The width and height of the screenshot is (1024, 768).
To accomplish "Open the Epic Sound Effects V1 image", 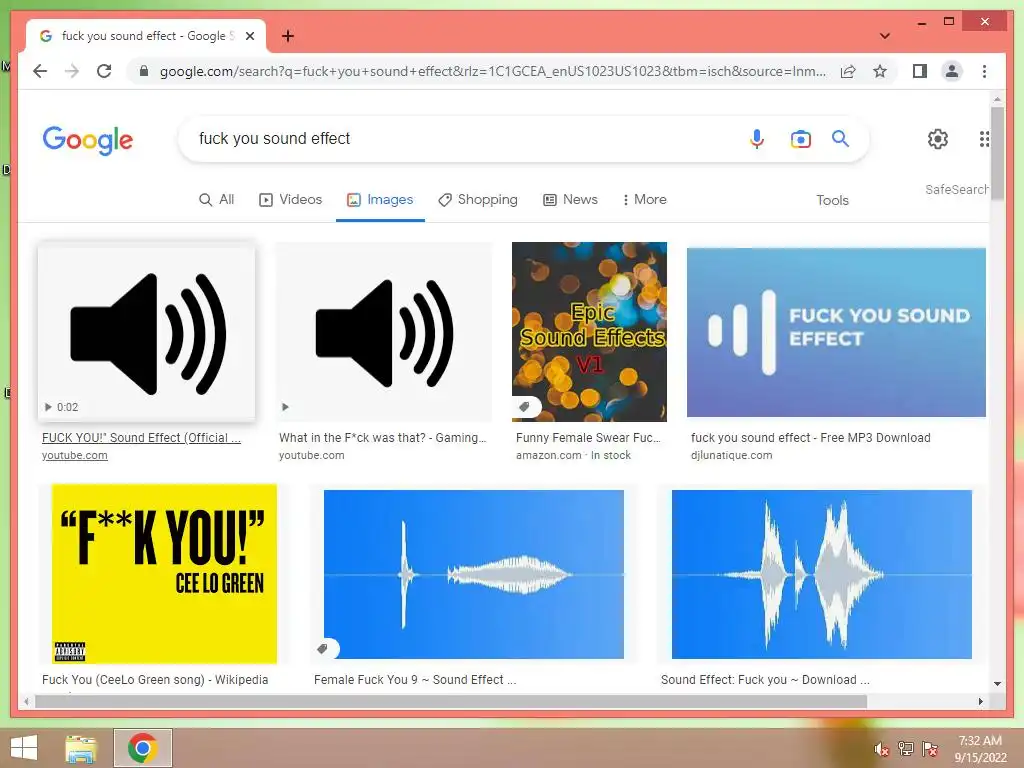I will tap(589, 332).
